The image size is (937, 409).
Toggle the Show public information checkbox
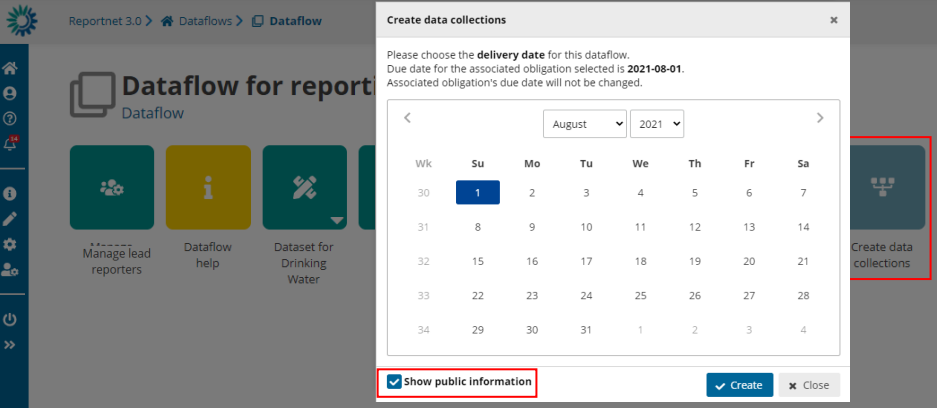pyautogui.click(x=395, y=382)
